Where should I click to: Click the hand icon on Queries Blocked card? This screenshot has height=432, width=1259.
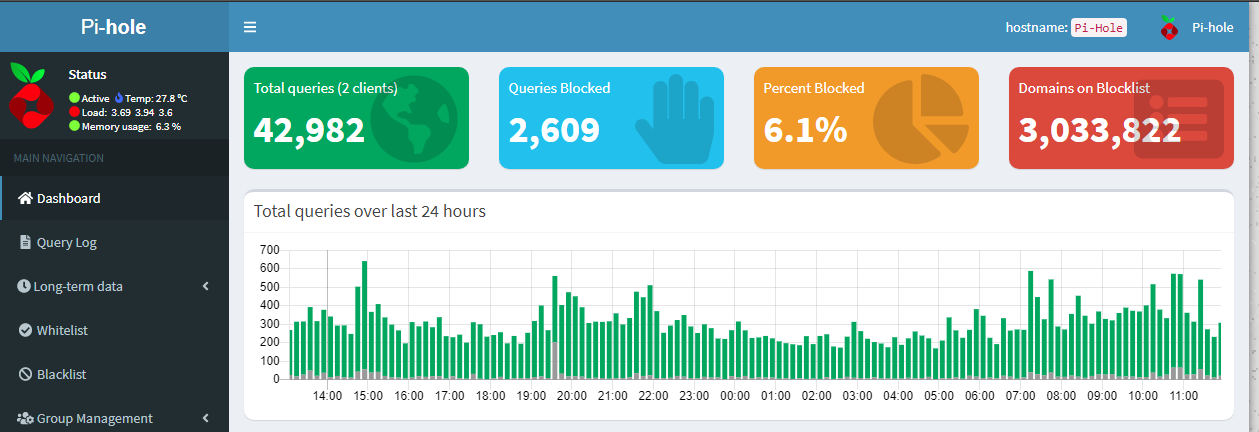[676, 121]
